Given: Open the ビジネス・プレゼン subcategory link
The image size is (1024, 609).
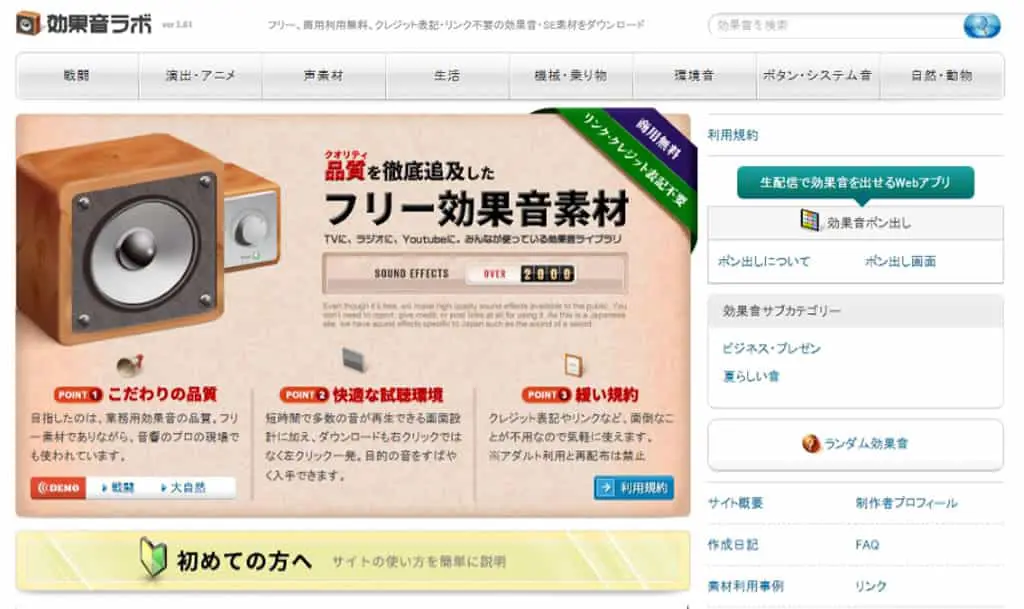Looking at the screenshot, I should tap(771, 349).
